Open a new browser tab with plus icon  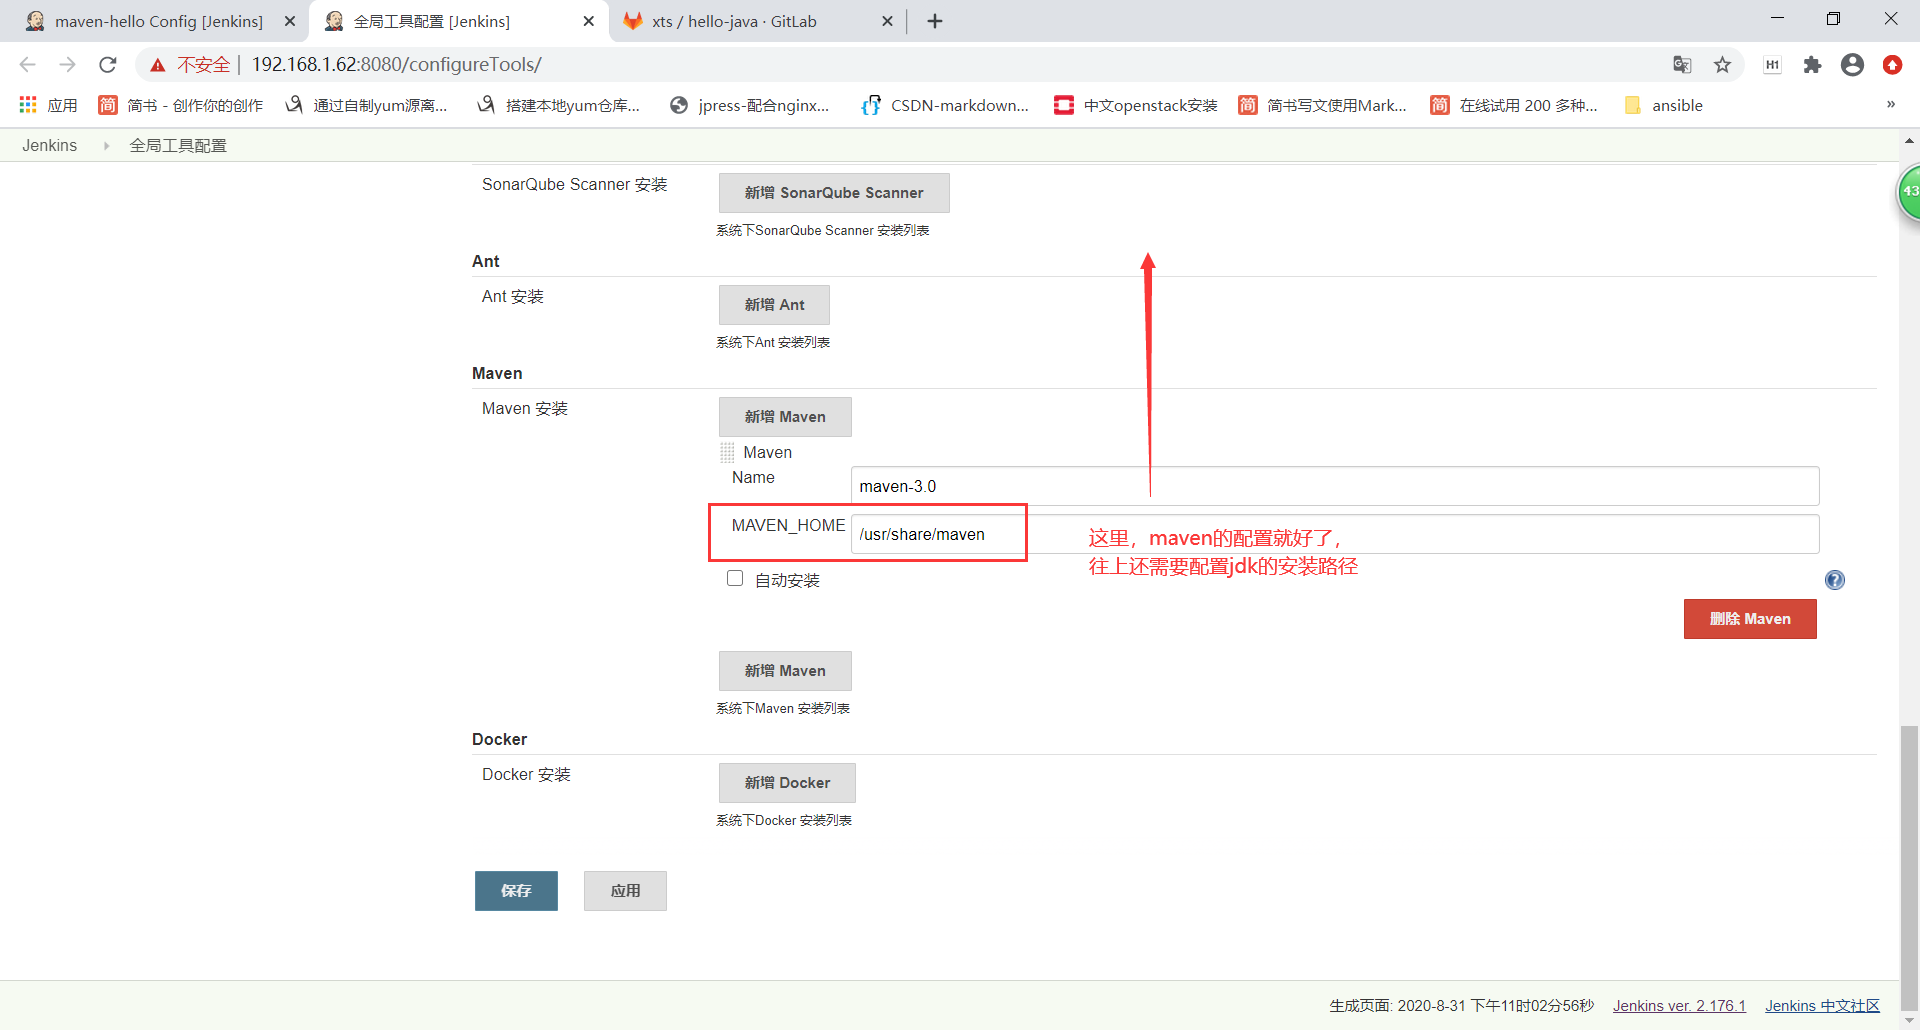tap(935, 21)
